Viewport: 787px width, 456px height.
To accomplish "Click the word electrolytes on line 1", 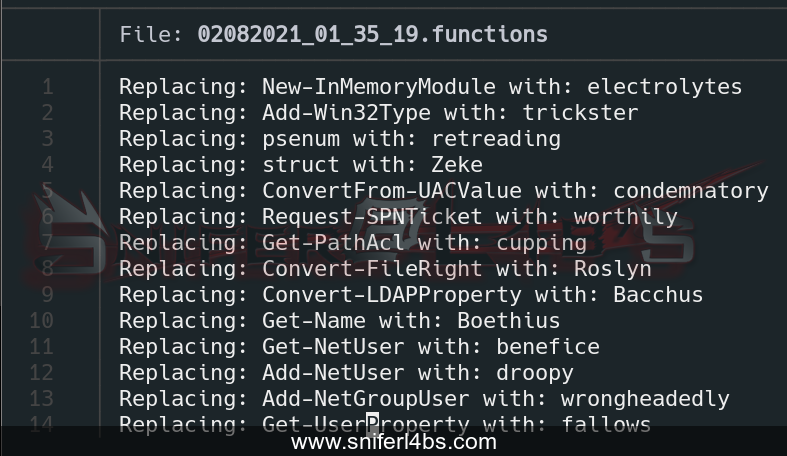I will 665,87.
